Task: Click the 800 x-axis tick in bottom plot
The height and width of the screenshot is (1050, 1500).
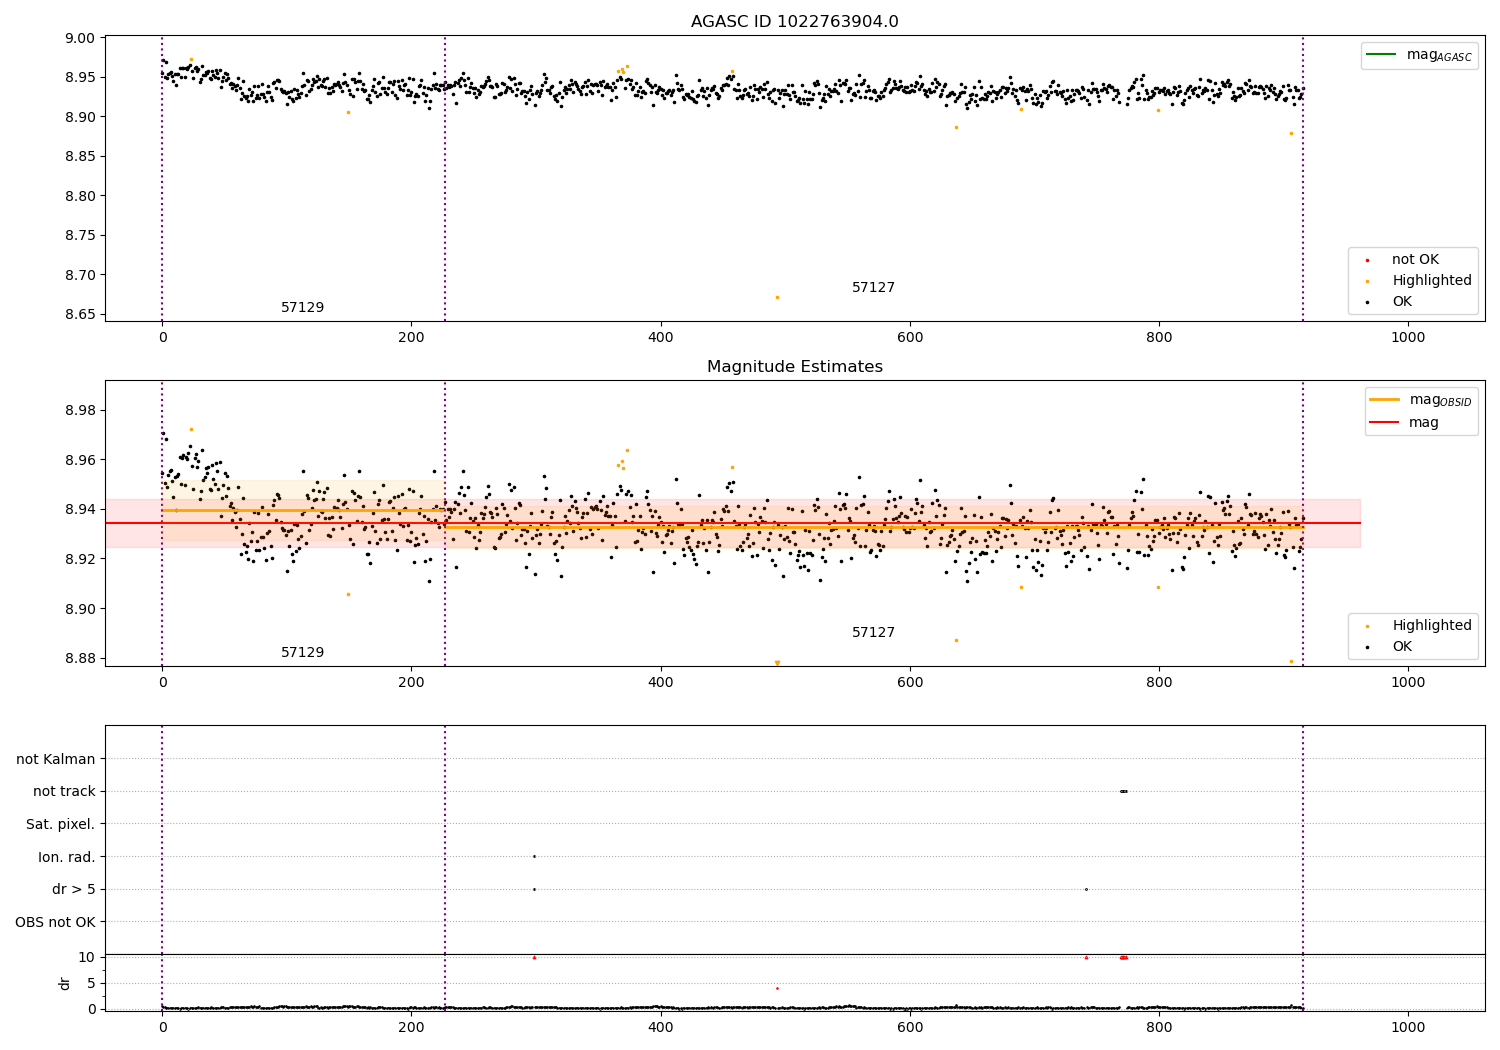Action: [1159, 1027]
